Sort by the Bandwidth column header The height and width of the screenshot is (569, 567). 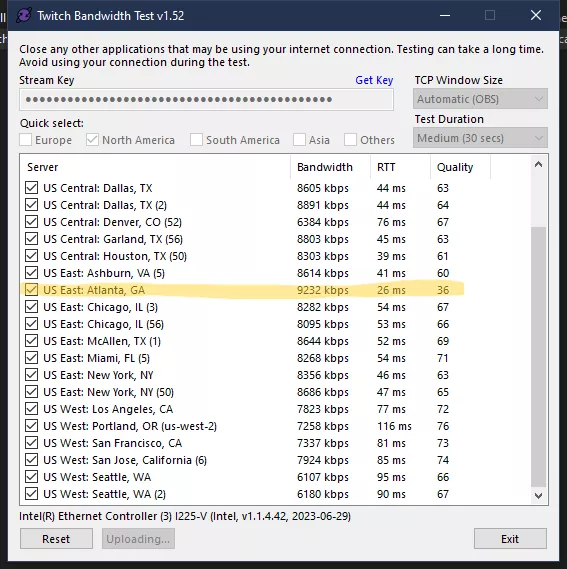coord(330,167)
